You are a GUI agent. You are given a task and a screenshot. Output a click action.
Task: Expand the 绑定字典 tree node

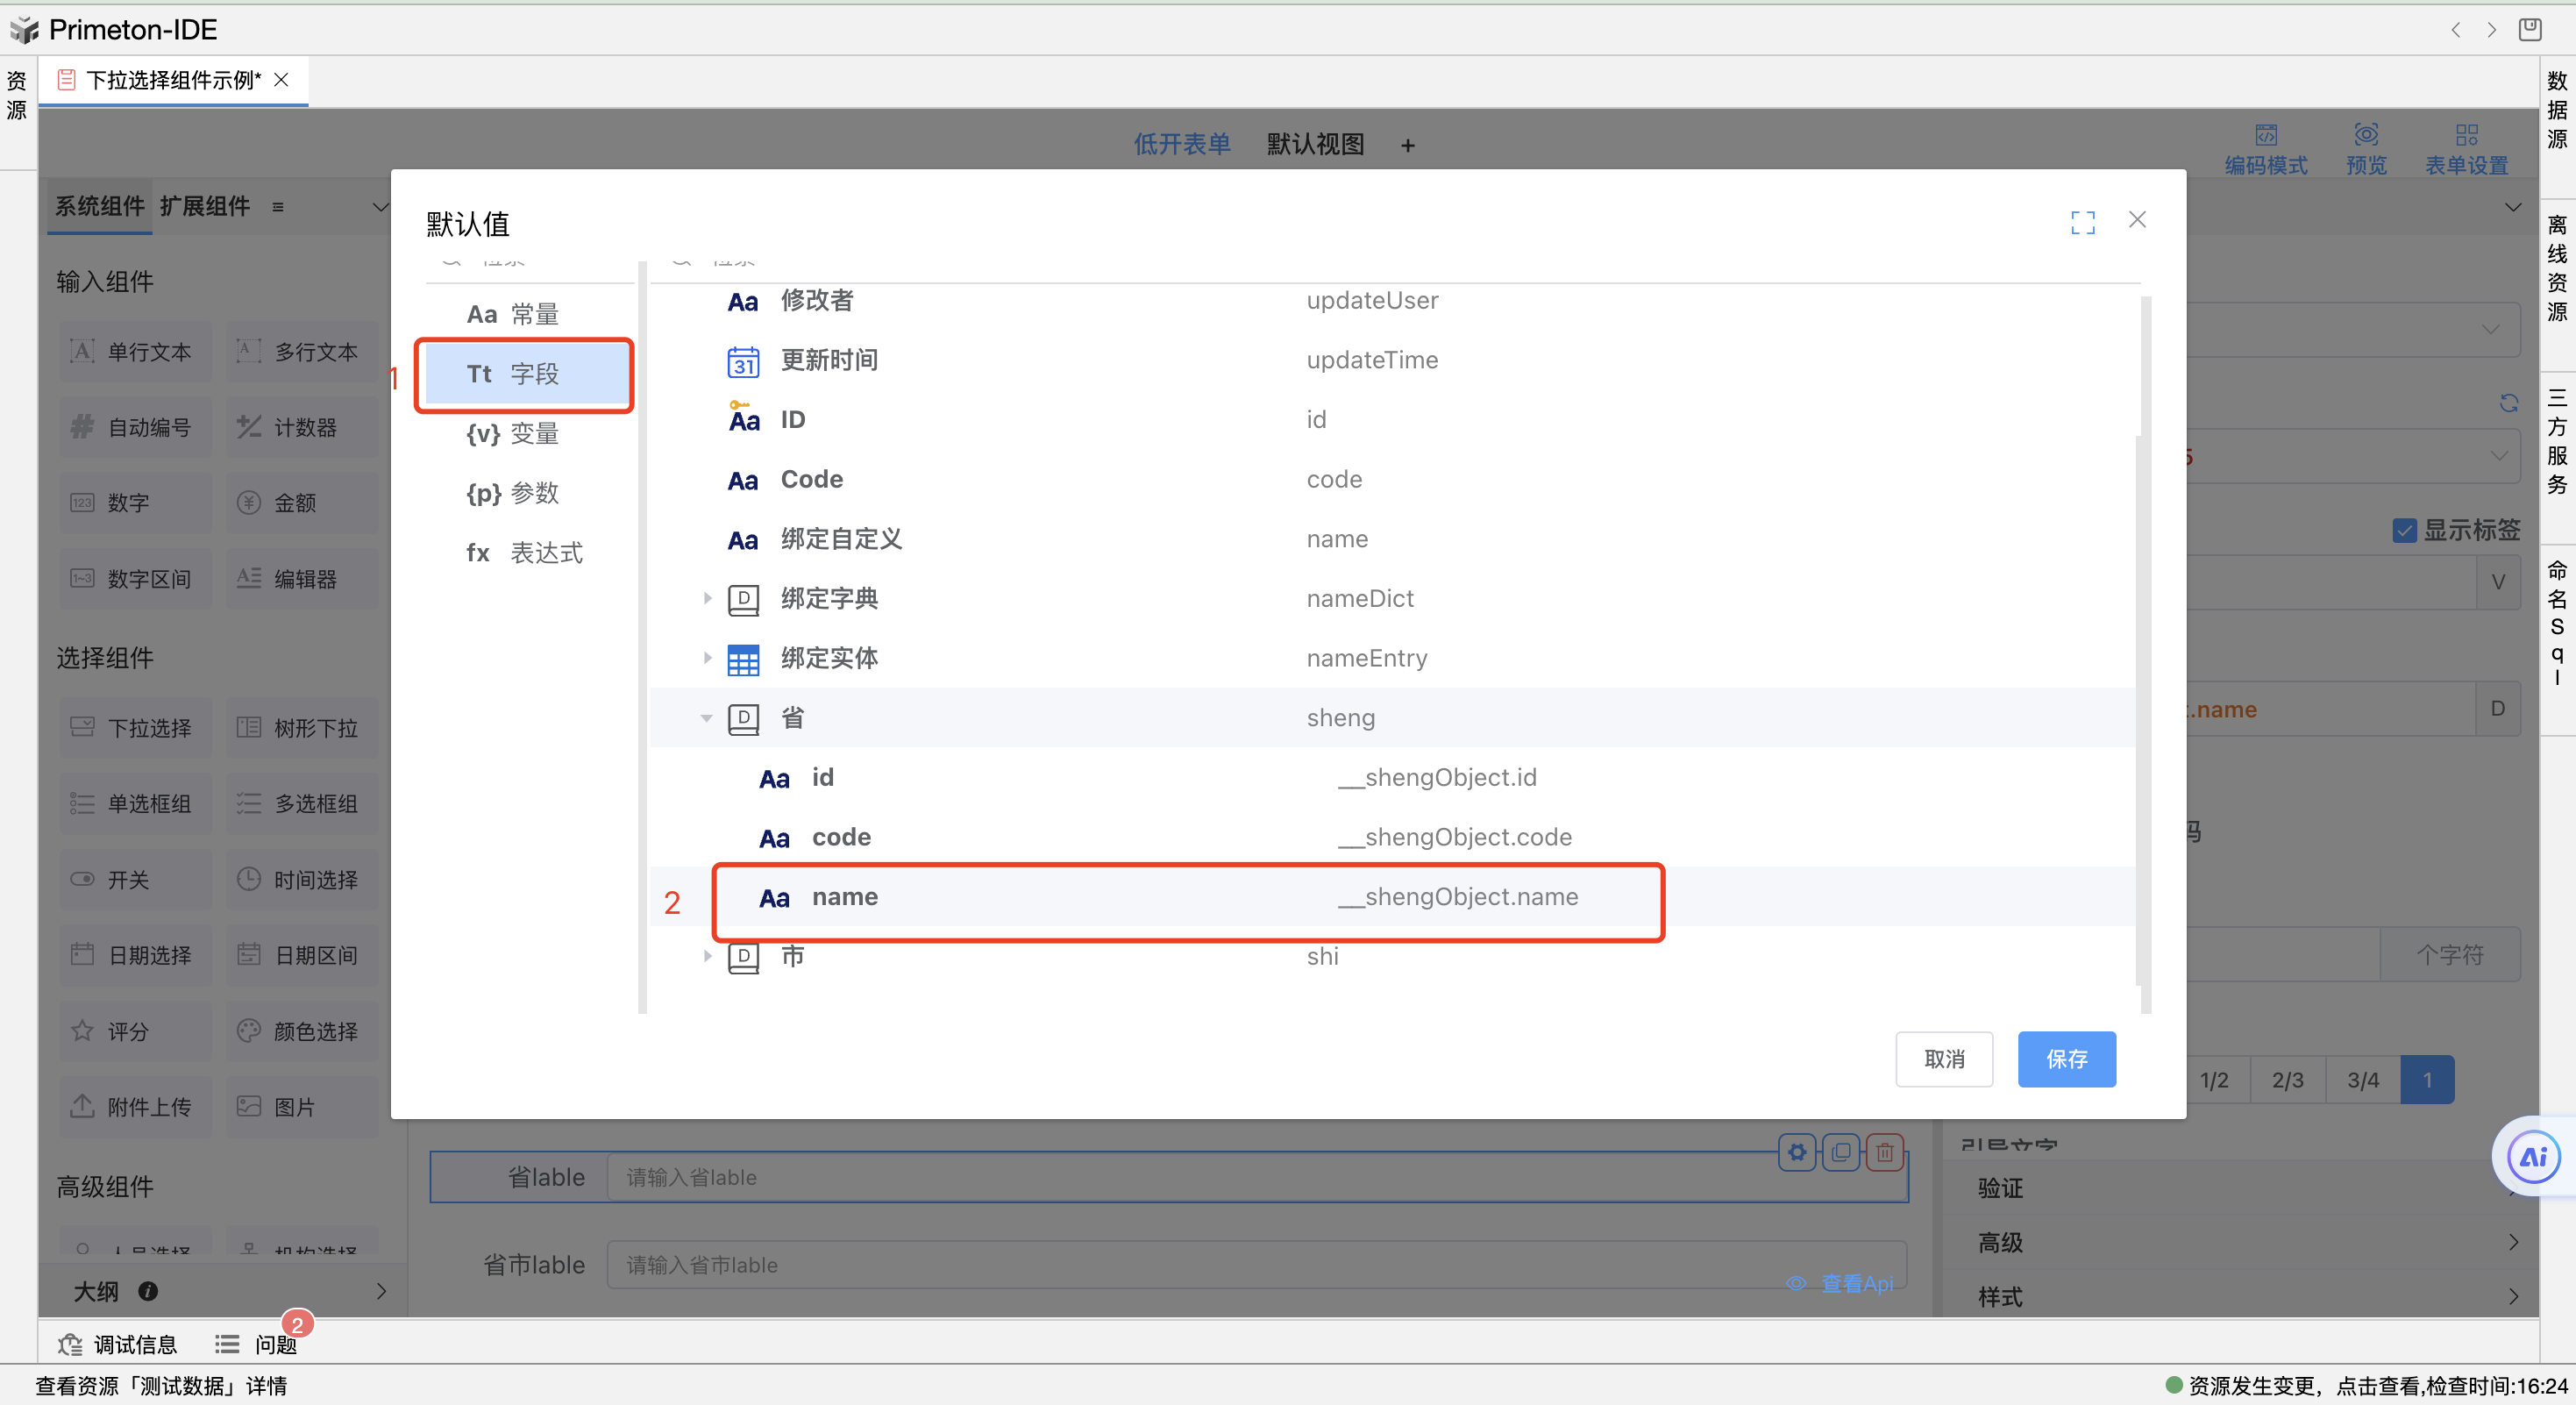coord(706,599)
